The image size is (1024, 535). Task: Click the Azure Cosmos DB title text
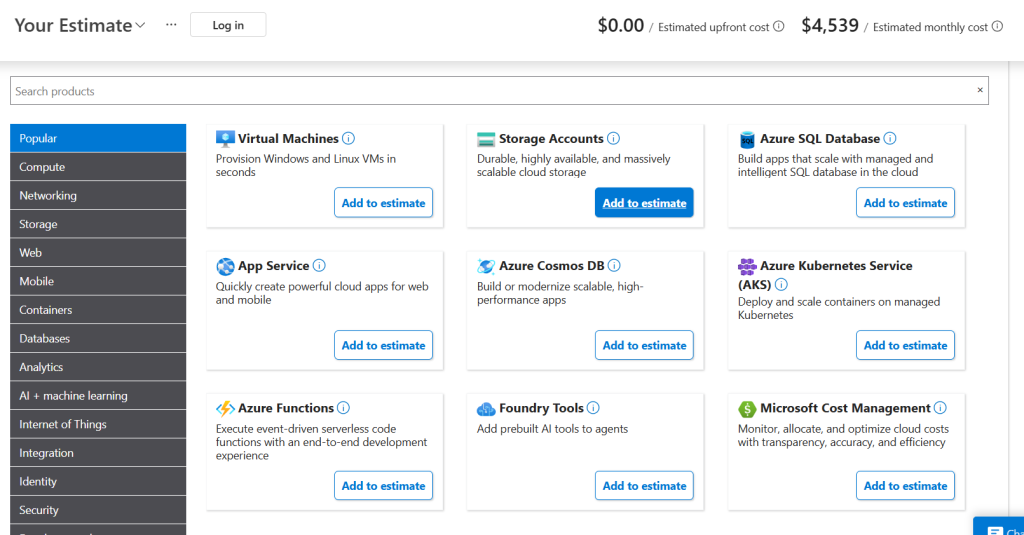[x=552, y=266]
